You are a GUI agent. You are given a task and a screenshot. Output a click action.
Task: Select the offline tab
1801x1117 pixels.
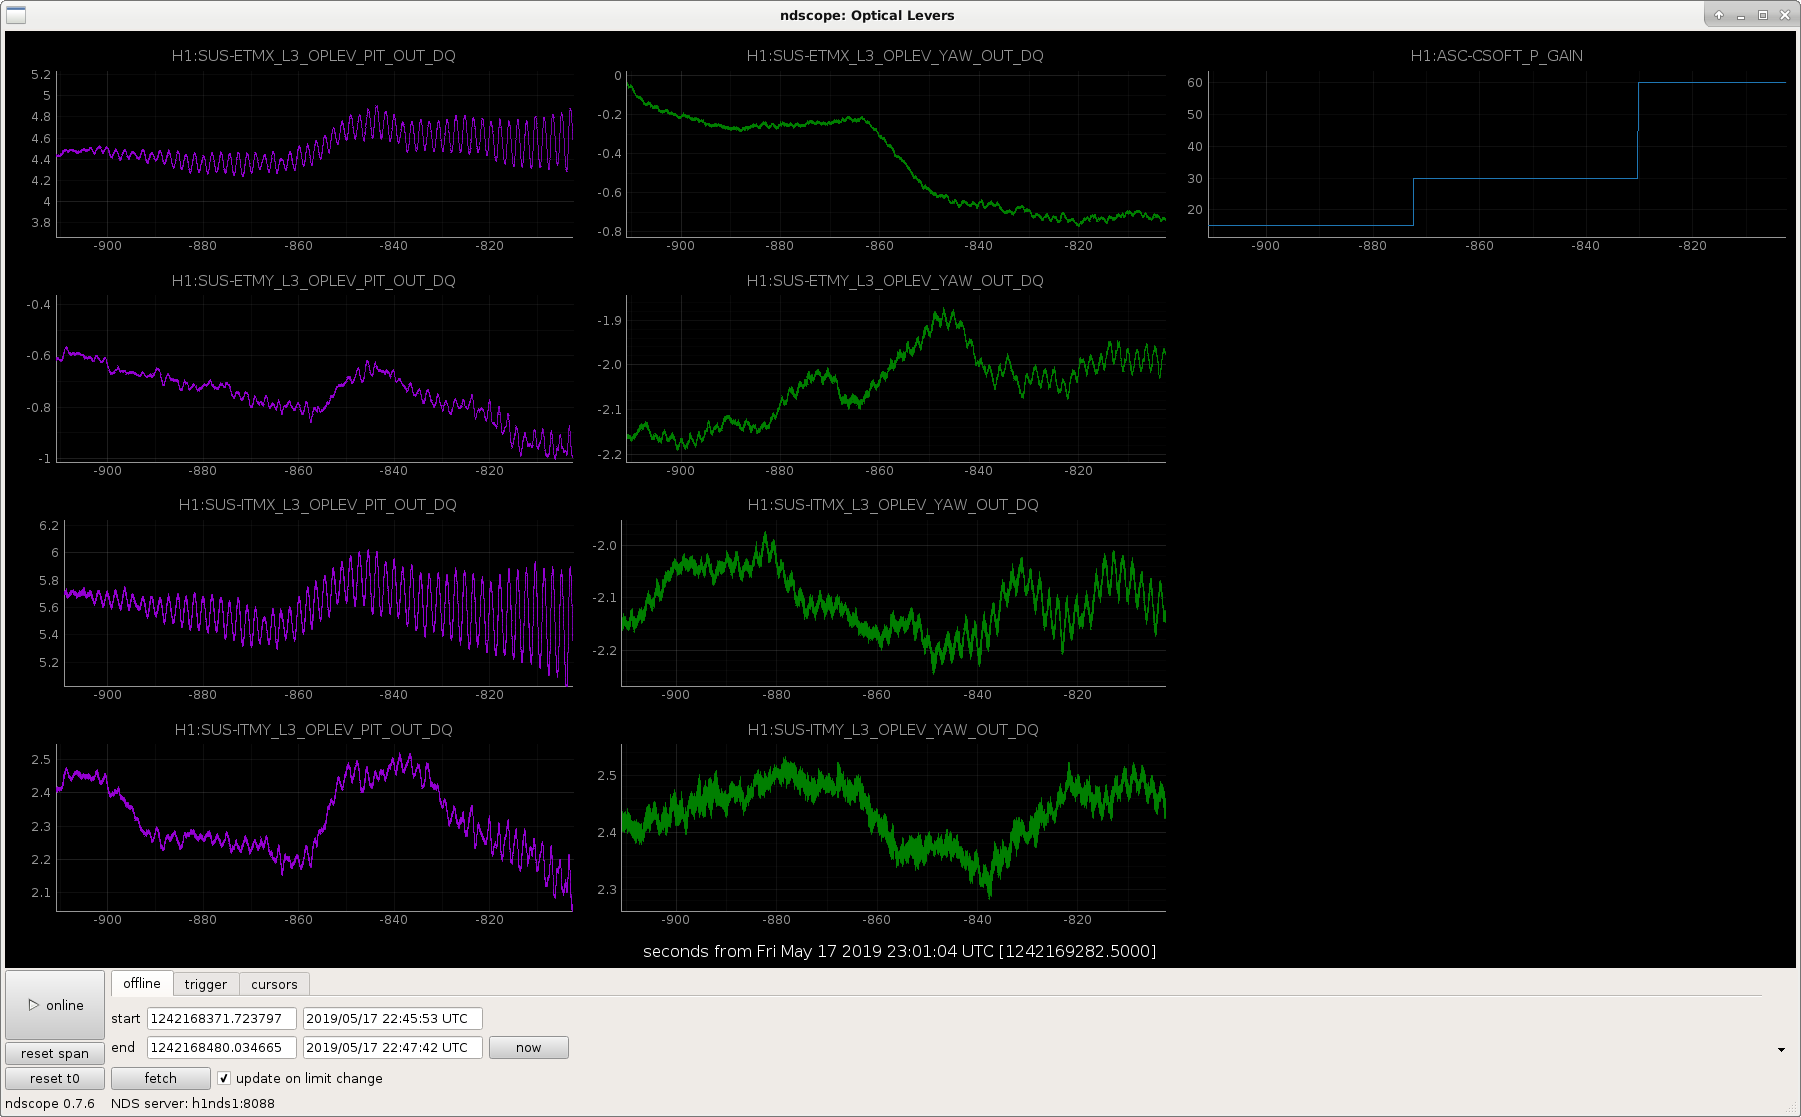(x=142, y=983)
